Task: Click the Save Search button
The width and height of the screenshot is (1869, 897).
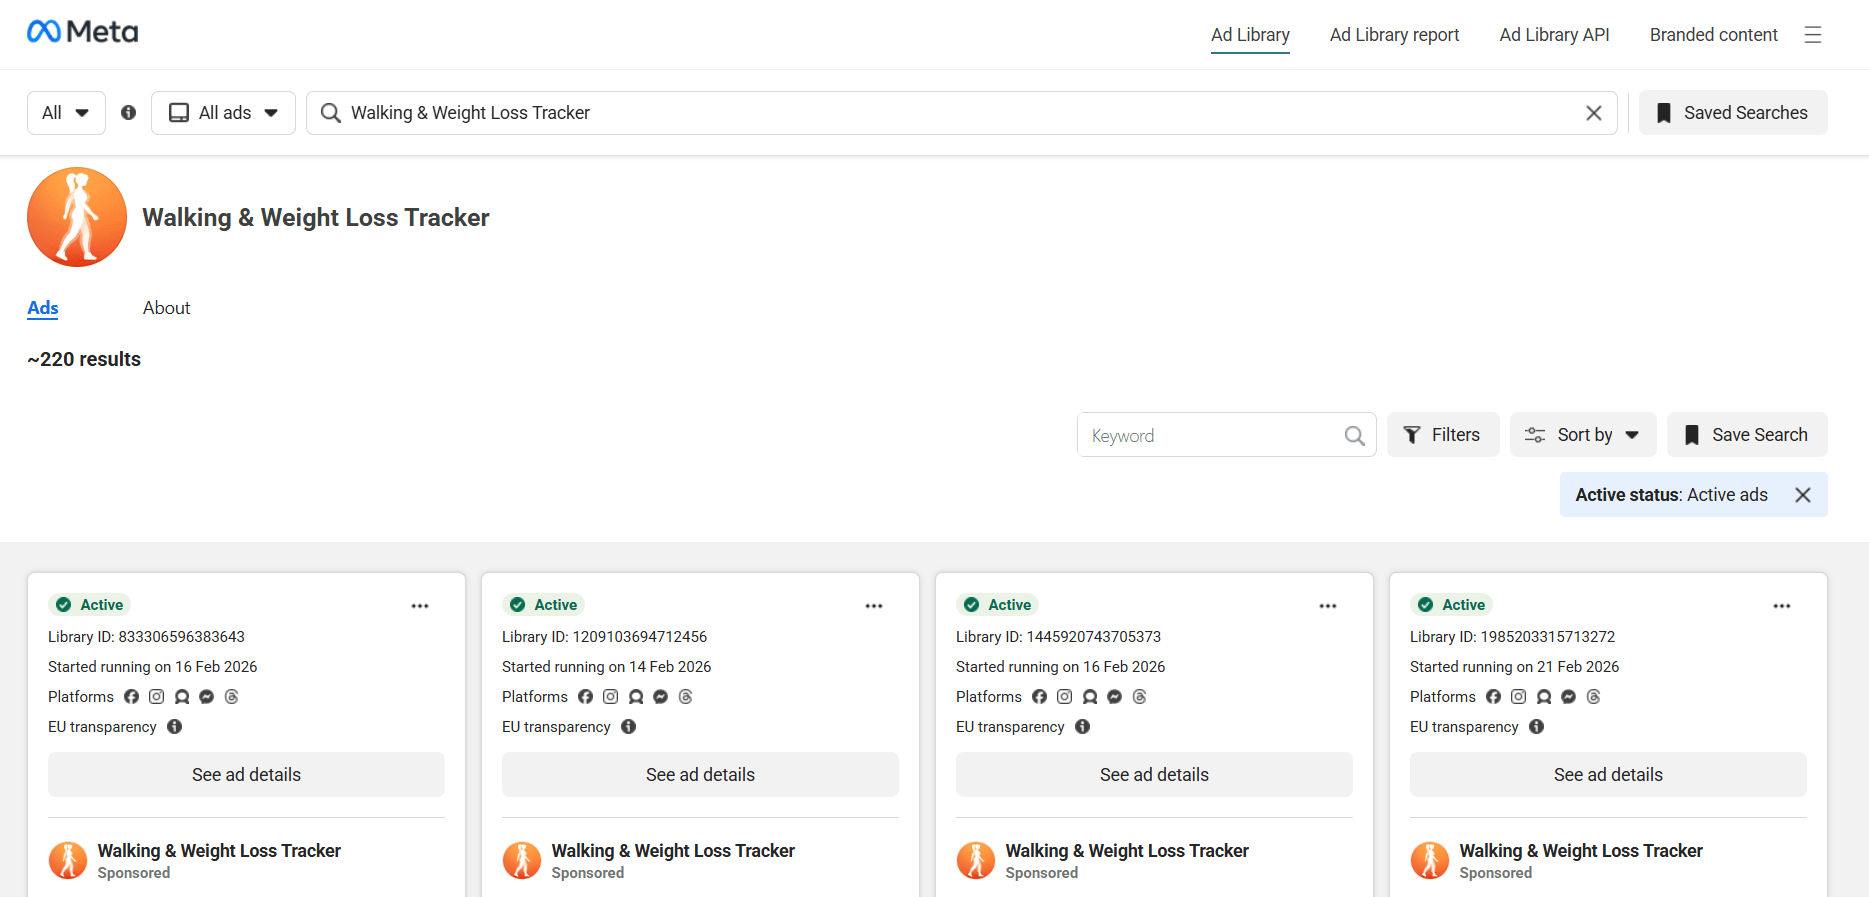Action: (1747, 435)
